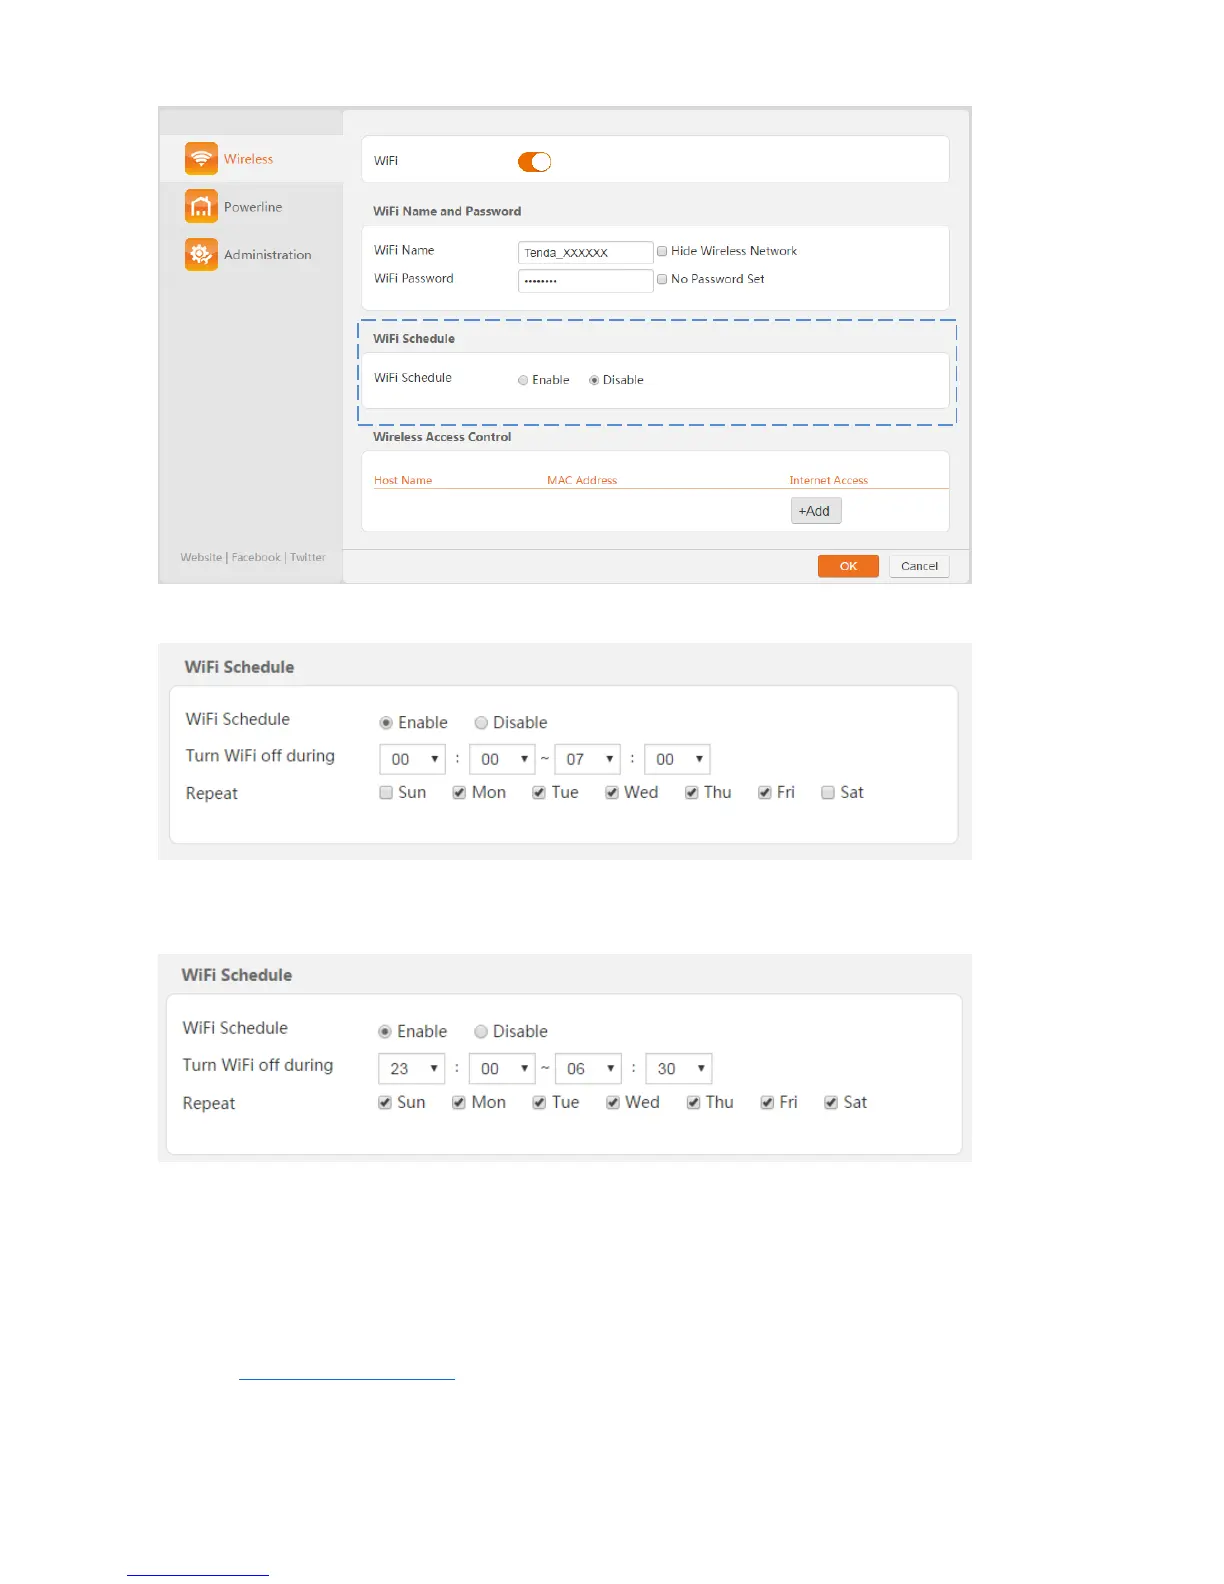Select Disable radio in the 00:00~07:00 schedule
This screenshot has height=1584, width=1224.
click(x=481, y=723)
